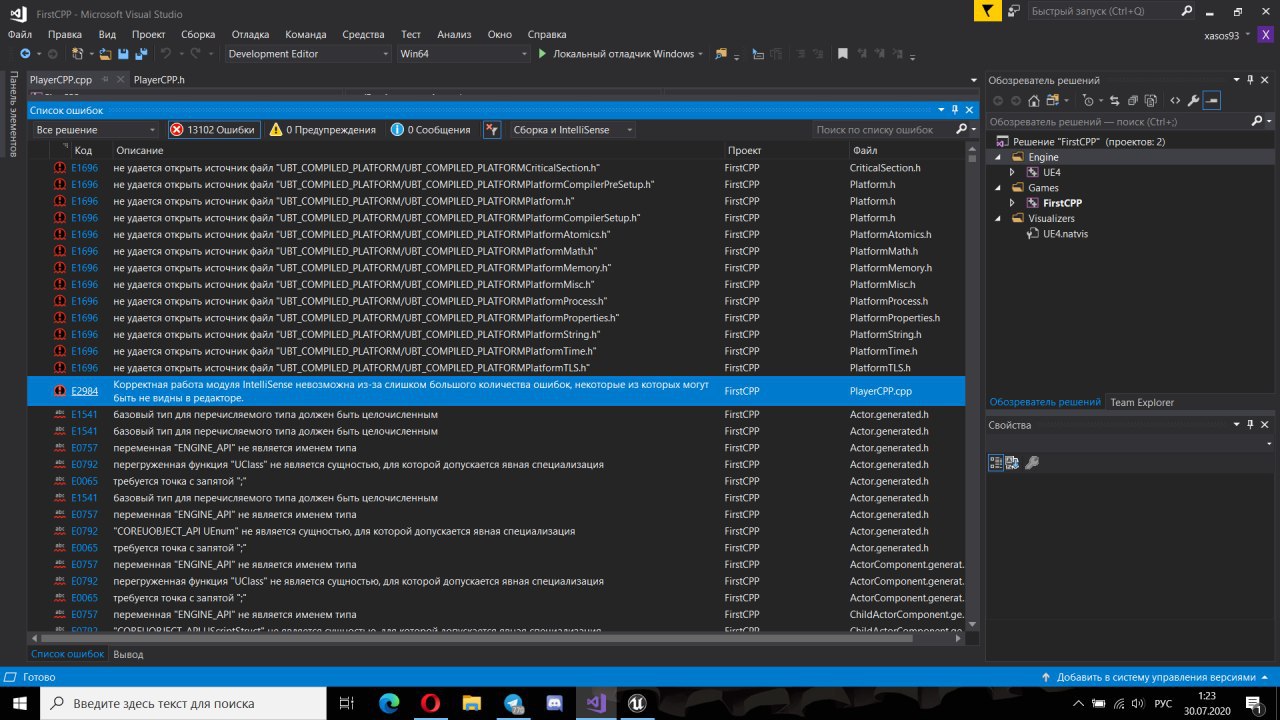Open the feedback icon near Quick Launch
Image resolution: width=1280 pixels, height=720 pixels.
[1014, 11]
